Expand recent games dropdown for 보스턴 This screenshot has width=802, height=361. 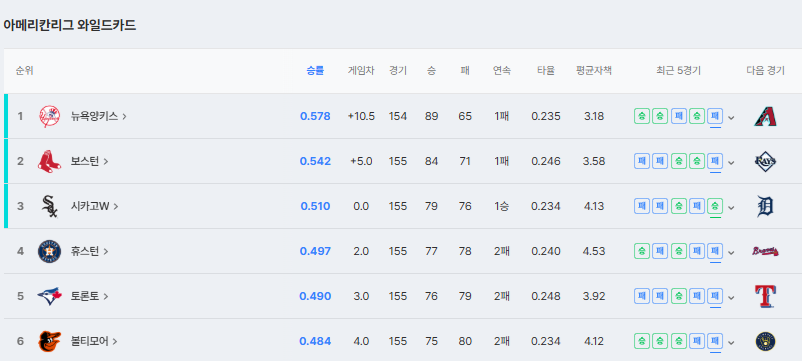731,163
